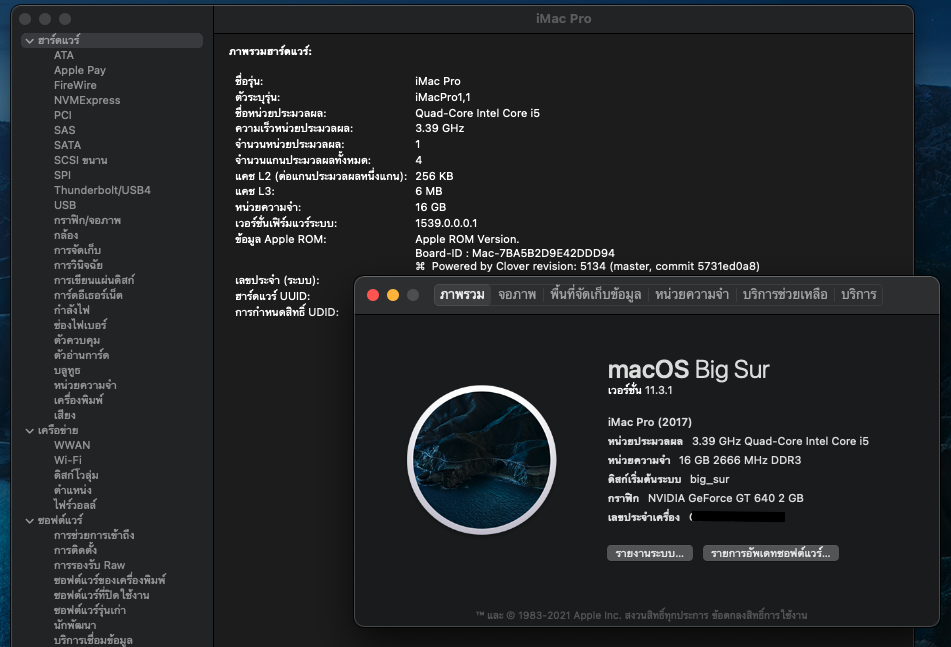Collapse the เครือข่าย section chevron

[x=29, y=431]
